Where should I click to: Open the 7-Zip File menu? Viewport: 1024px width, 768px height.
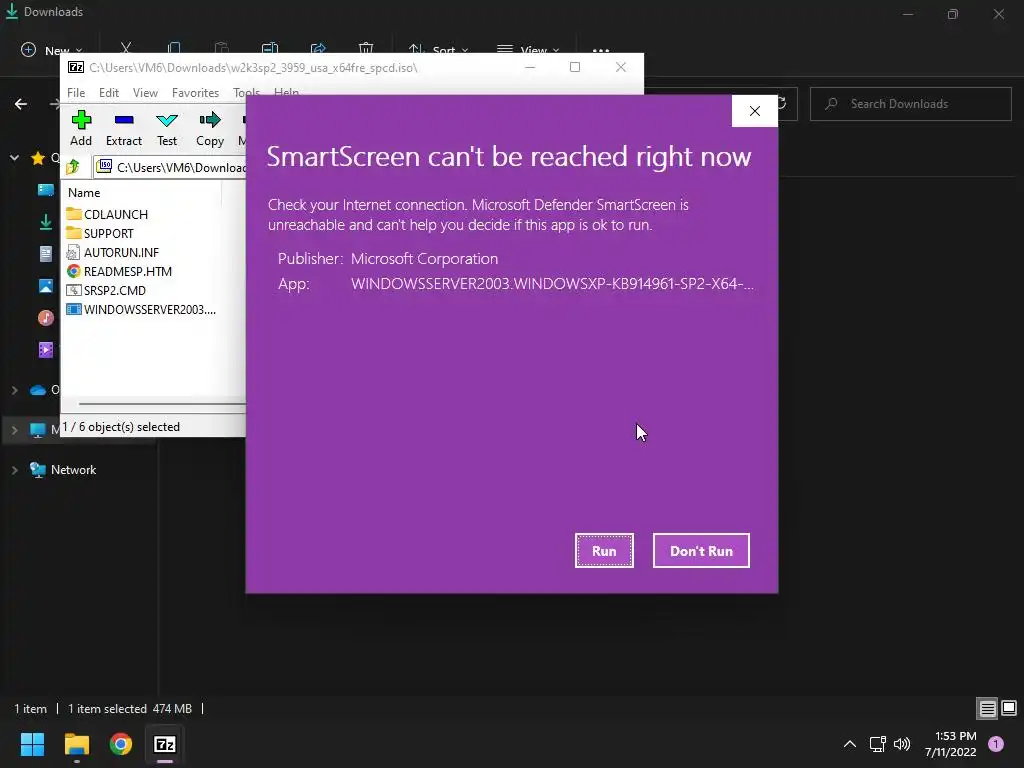(76, 93)
